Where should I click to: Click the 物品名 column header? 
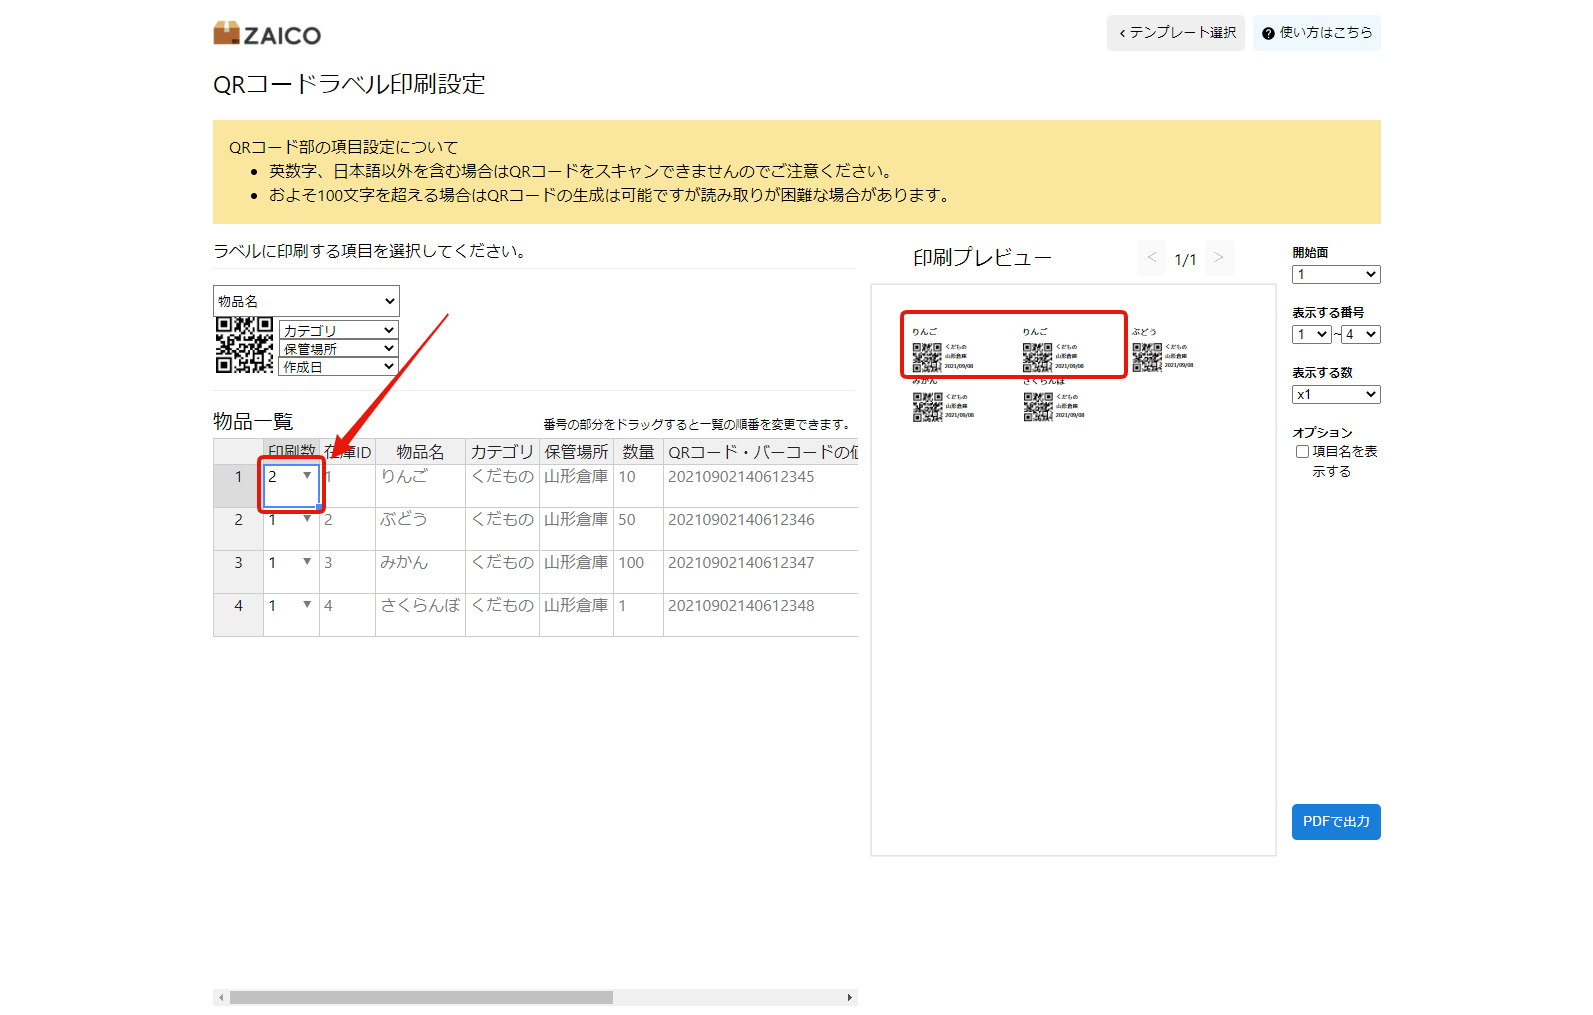click(420, 452)
